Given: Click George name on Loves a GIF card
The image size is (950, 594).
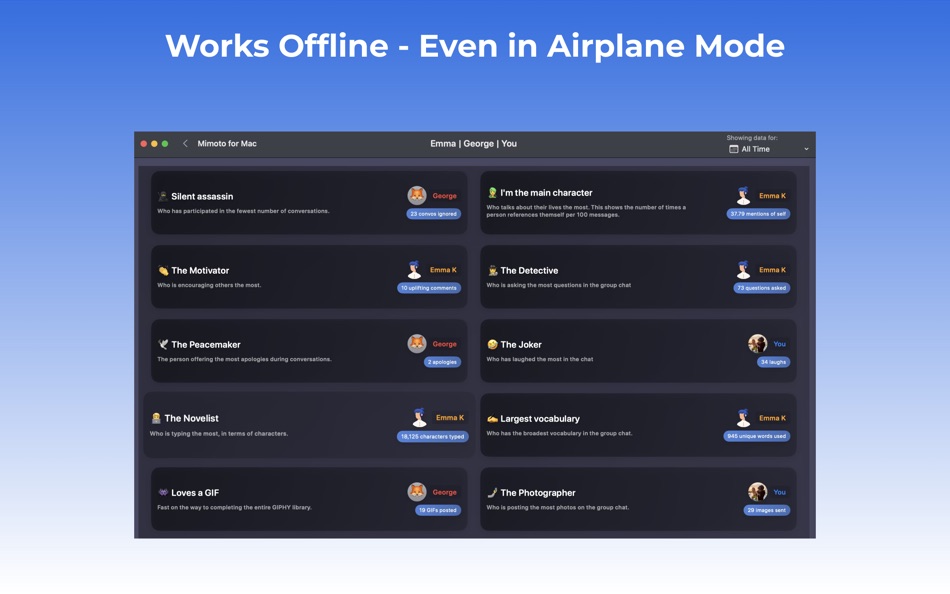Looking at the screenshot, I should tap(445, 492).
